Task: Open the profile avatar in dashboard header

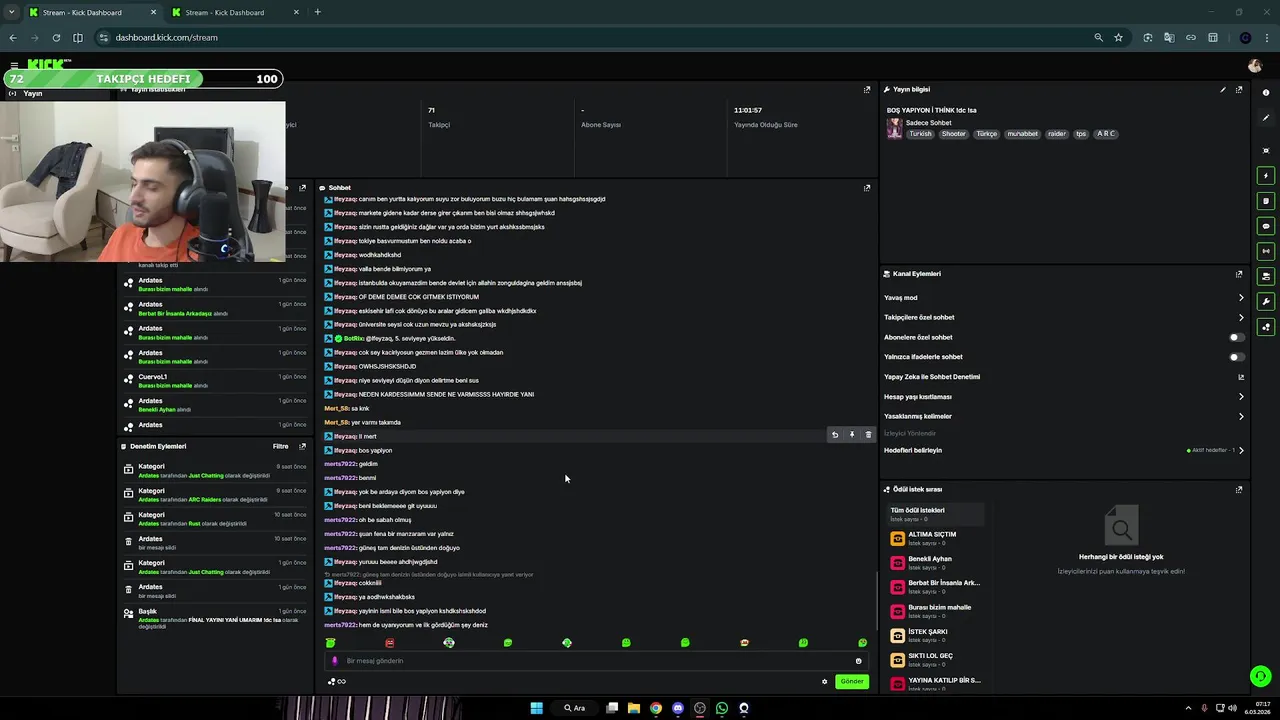Action: coord(1255,66)
